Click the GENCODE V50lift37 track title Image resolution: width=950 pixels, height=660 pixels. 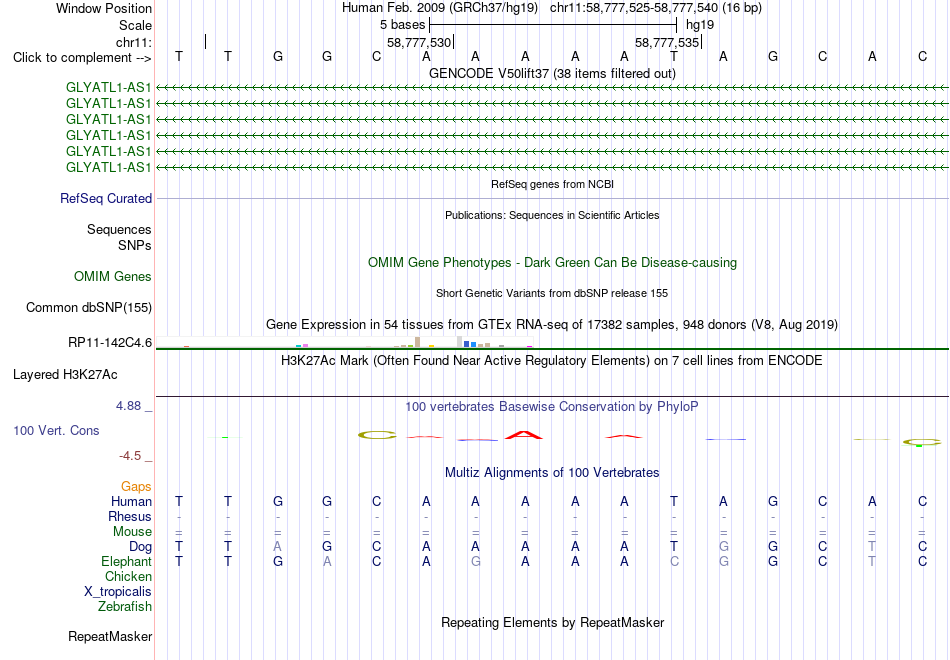coord(552,73)
